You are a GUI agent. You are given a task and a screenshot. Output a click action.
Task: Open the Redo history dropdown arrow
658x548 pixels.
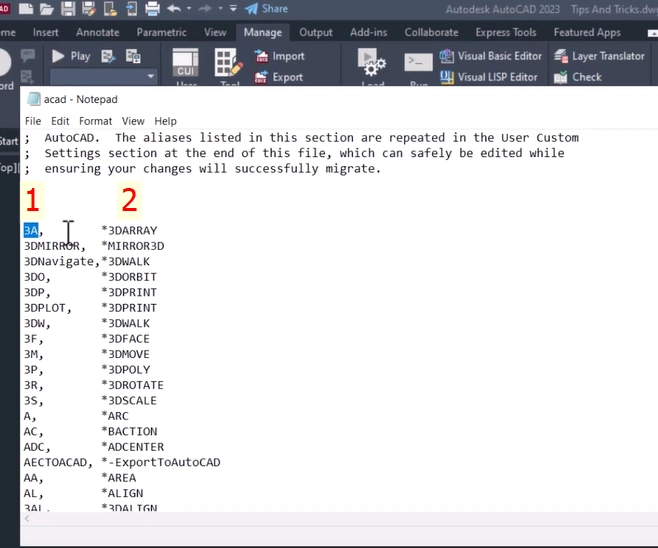220,8
